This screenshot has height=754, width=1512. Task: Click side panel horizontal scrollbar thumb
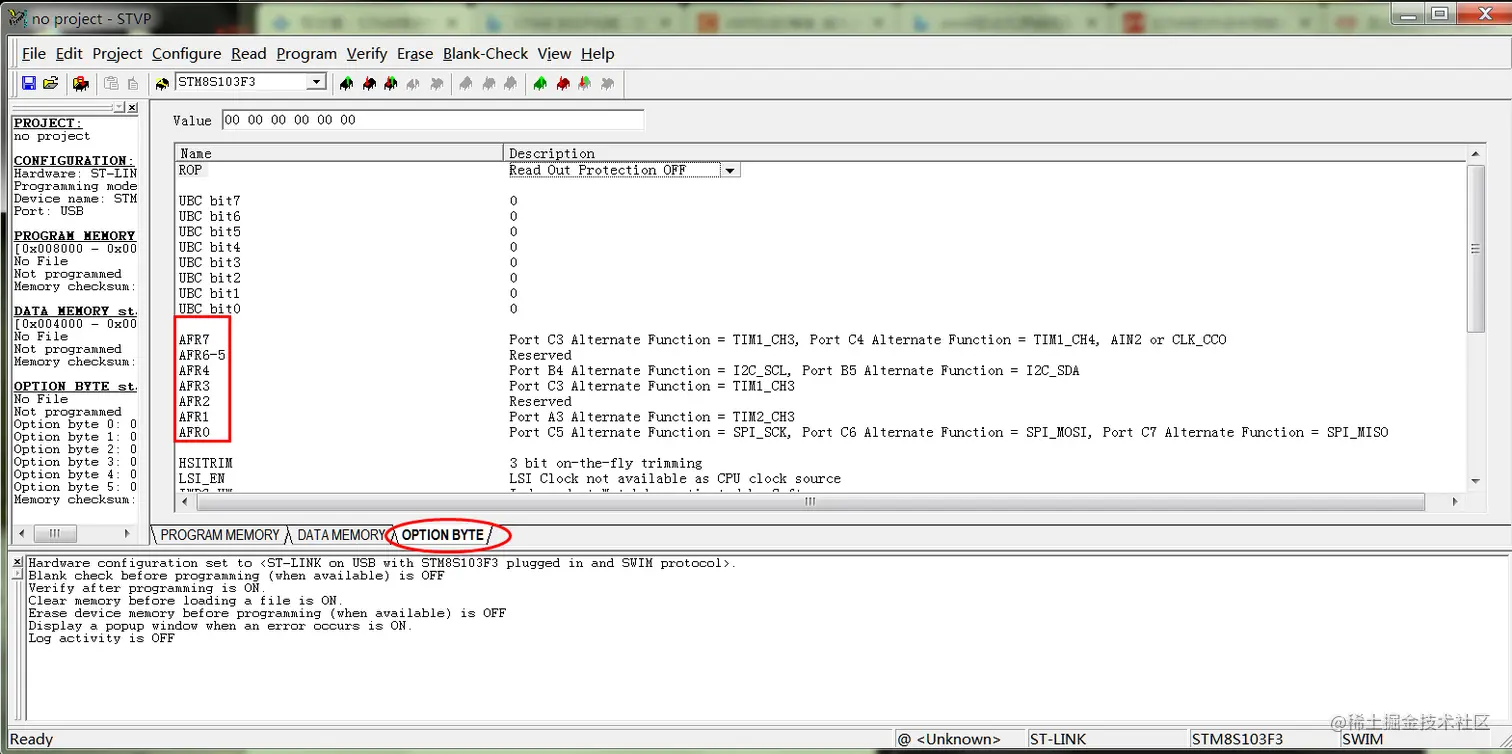click(x=56, y=533)
